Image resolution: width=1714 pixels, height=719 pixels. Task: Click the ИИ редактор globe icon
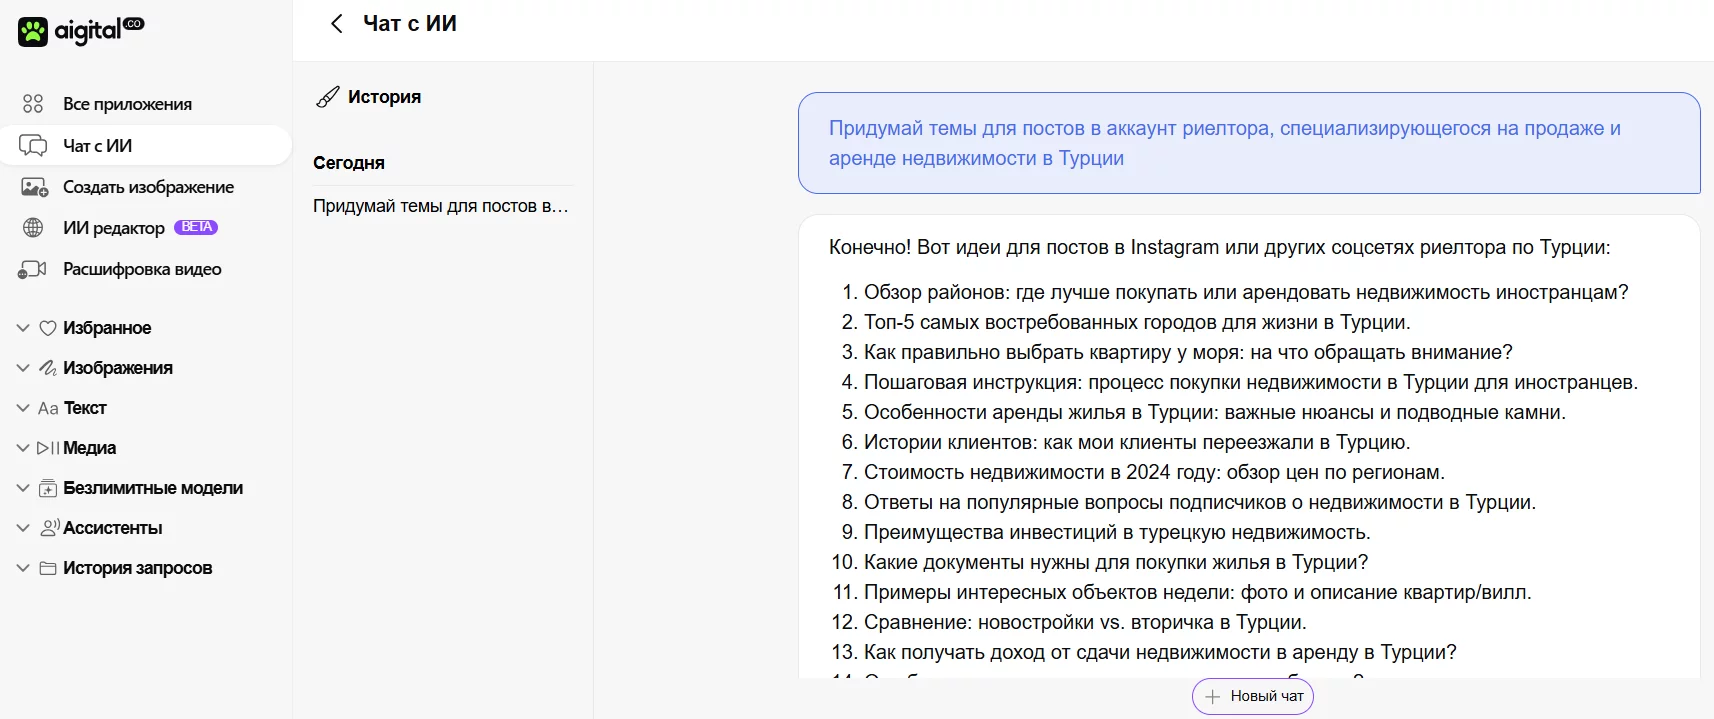point(33,228)
